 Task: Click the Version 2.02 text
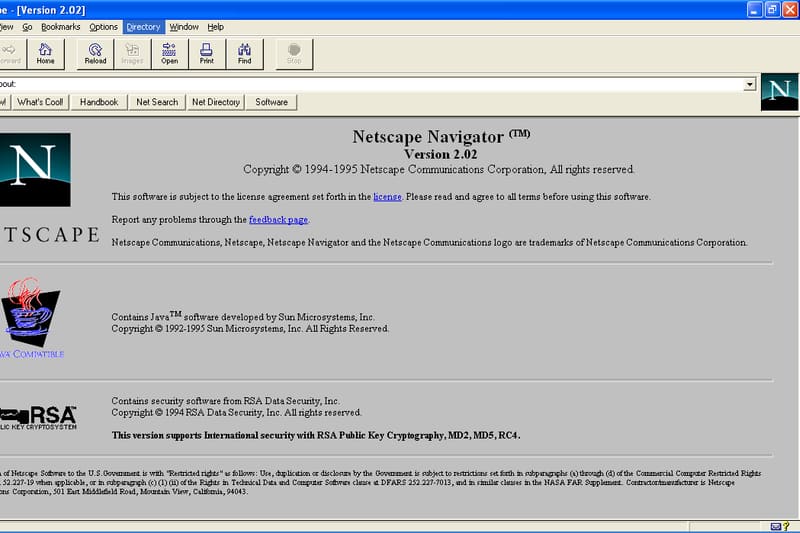441,154
